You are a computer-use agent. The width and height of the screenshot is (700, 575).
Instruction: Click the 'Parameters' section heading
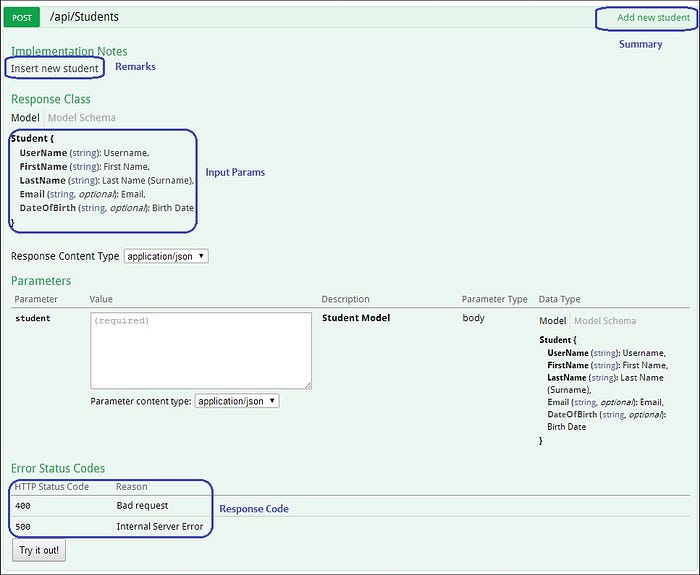tap(41, 281)
